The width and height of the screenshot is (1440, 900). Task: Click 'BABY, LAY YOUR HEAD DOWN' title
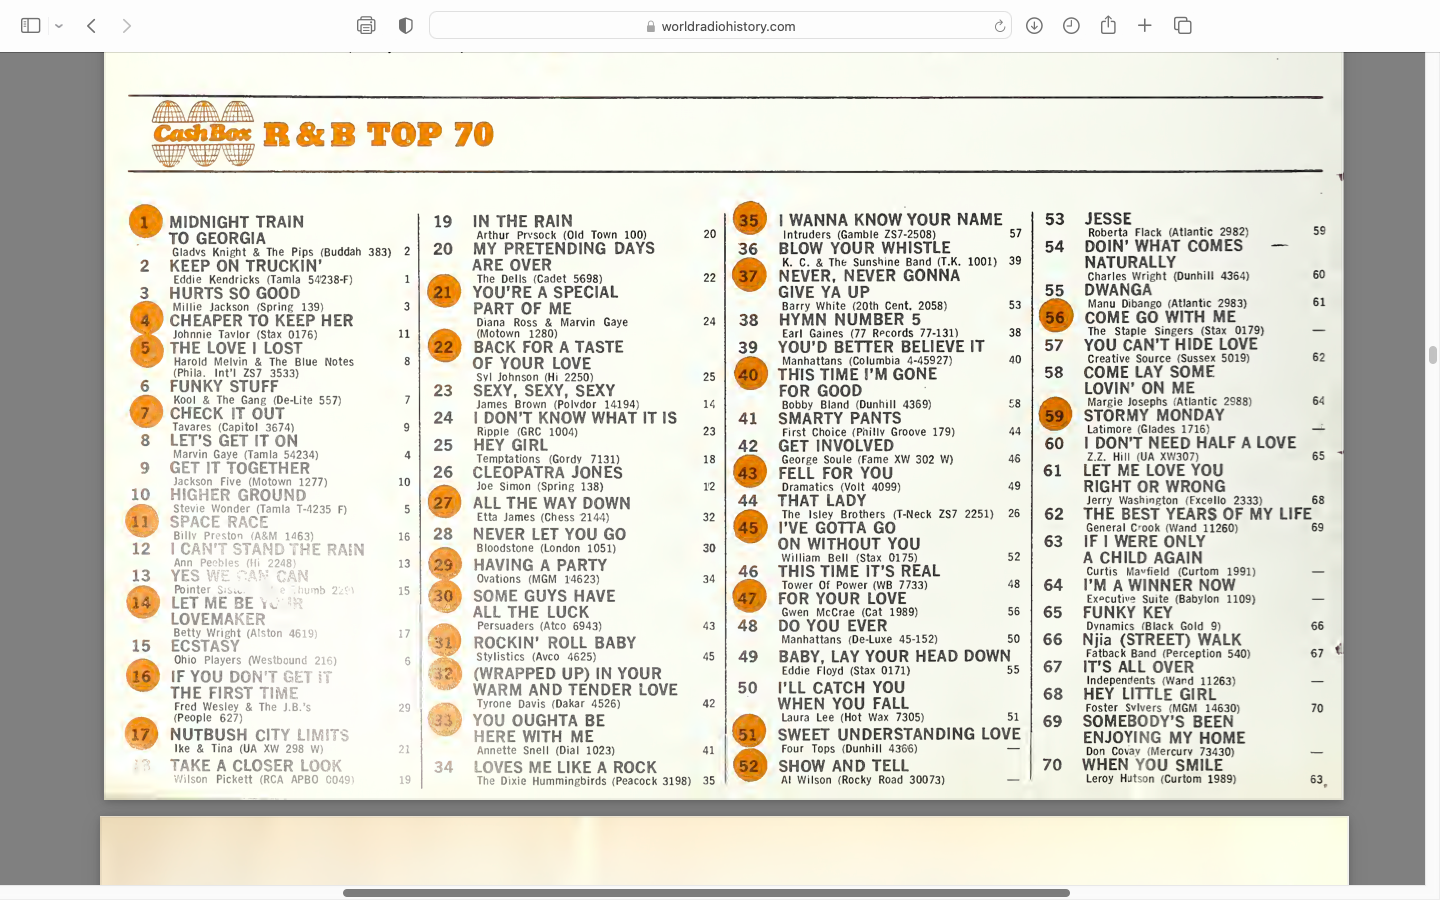[894, 656]
